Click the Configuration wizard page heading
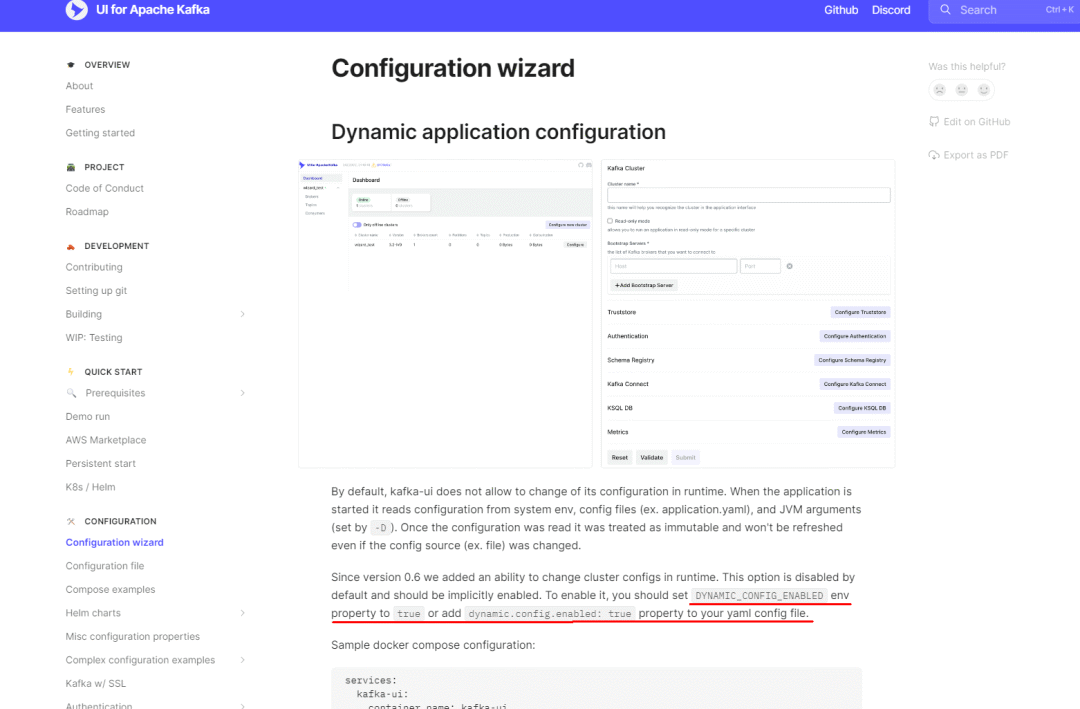This screenshot has width=1080, height=709. coord(453,68)
